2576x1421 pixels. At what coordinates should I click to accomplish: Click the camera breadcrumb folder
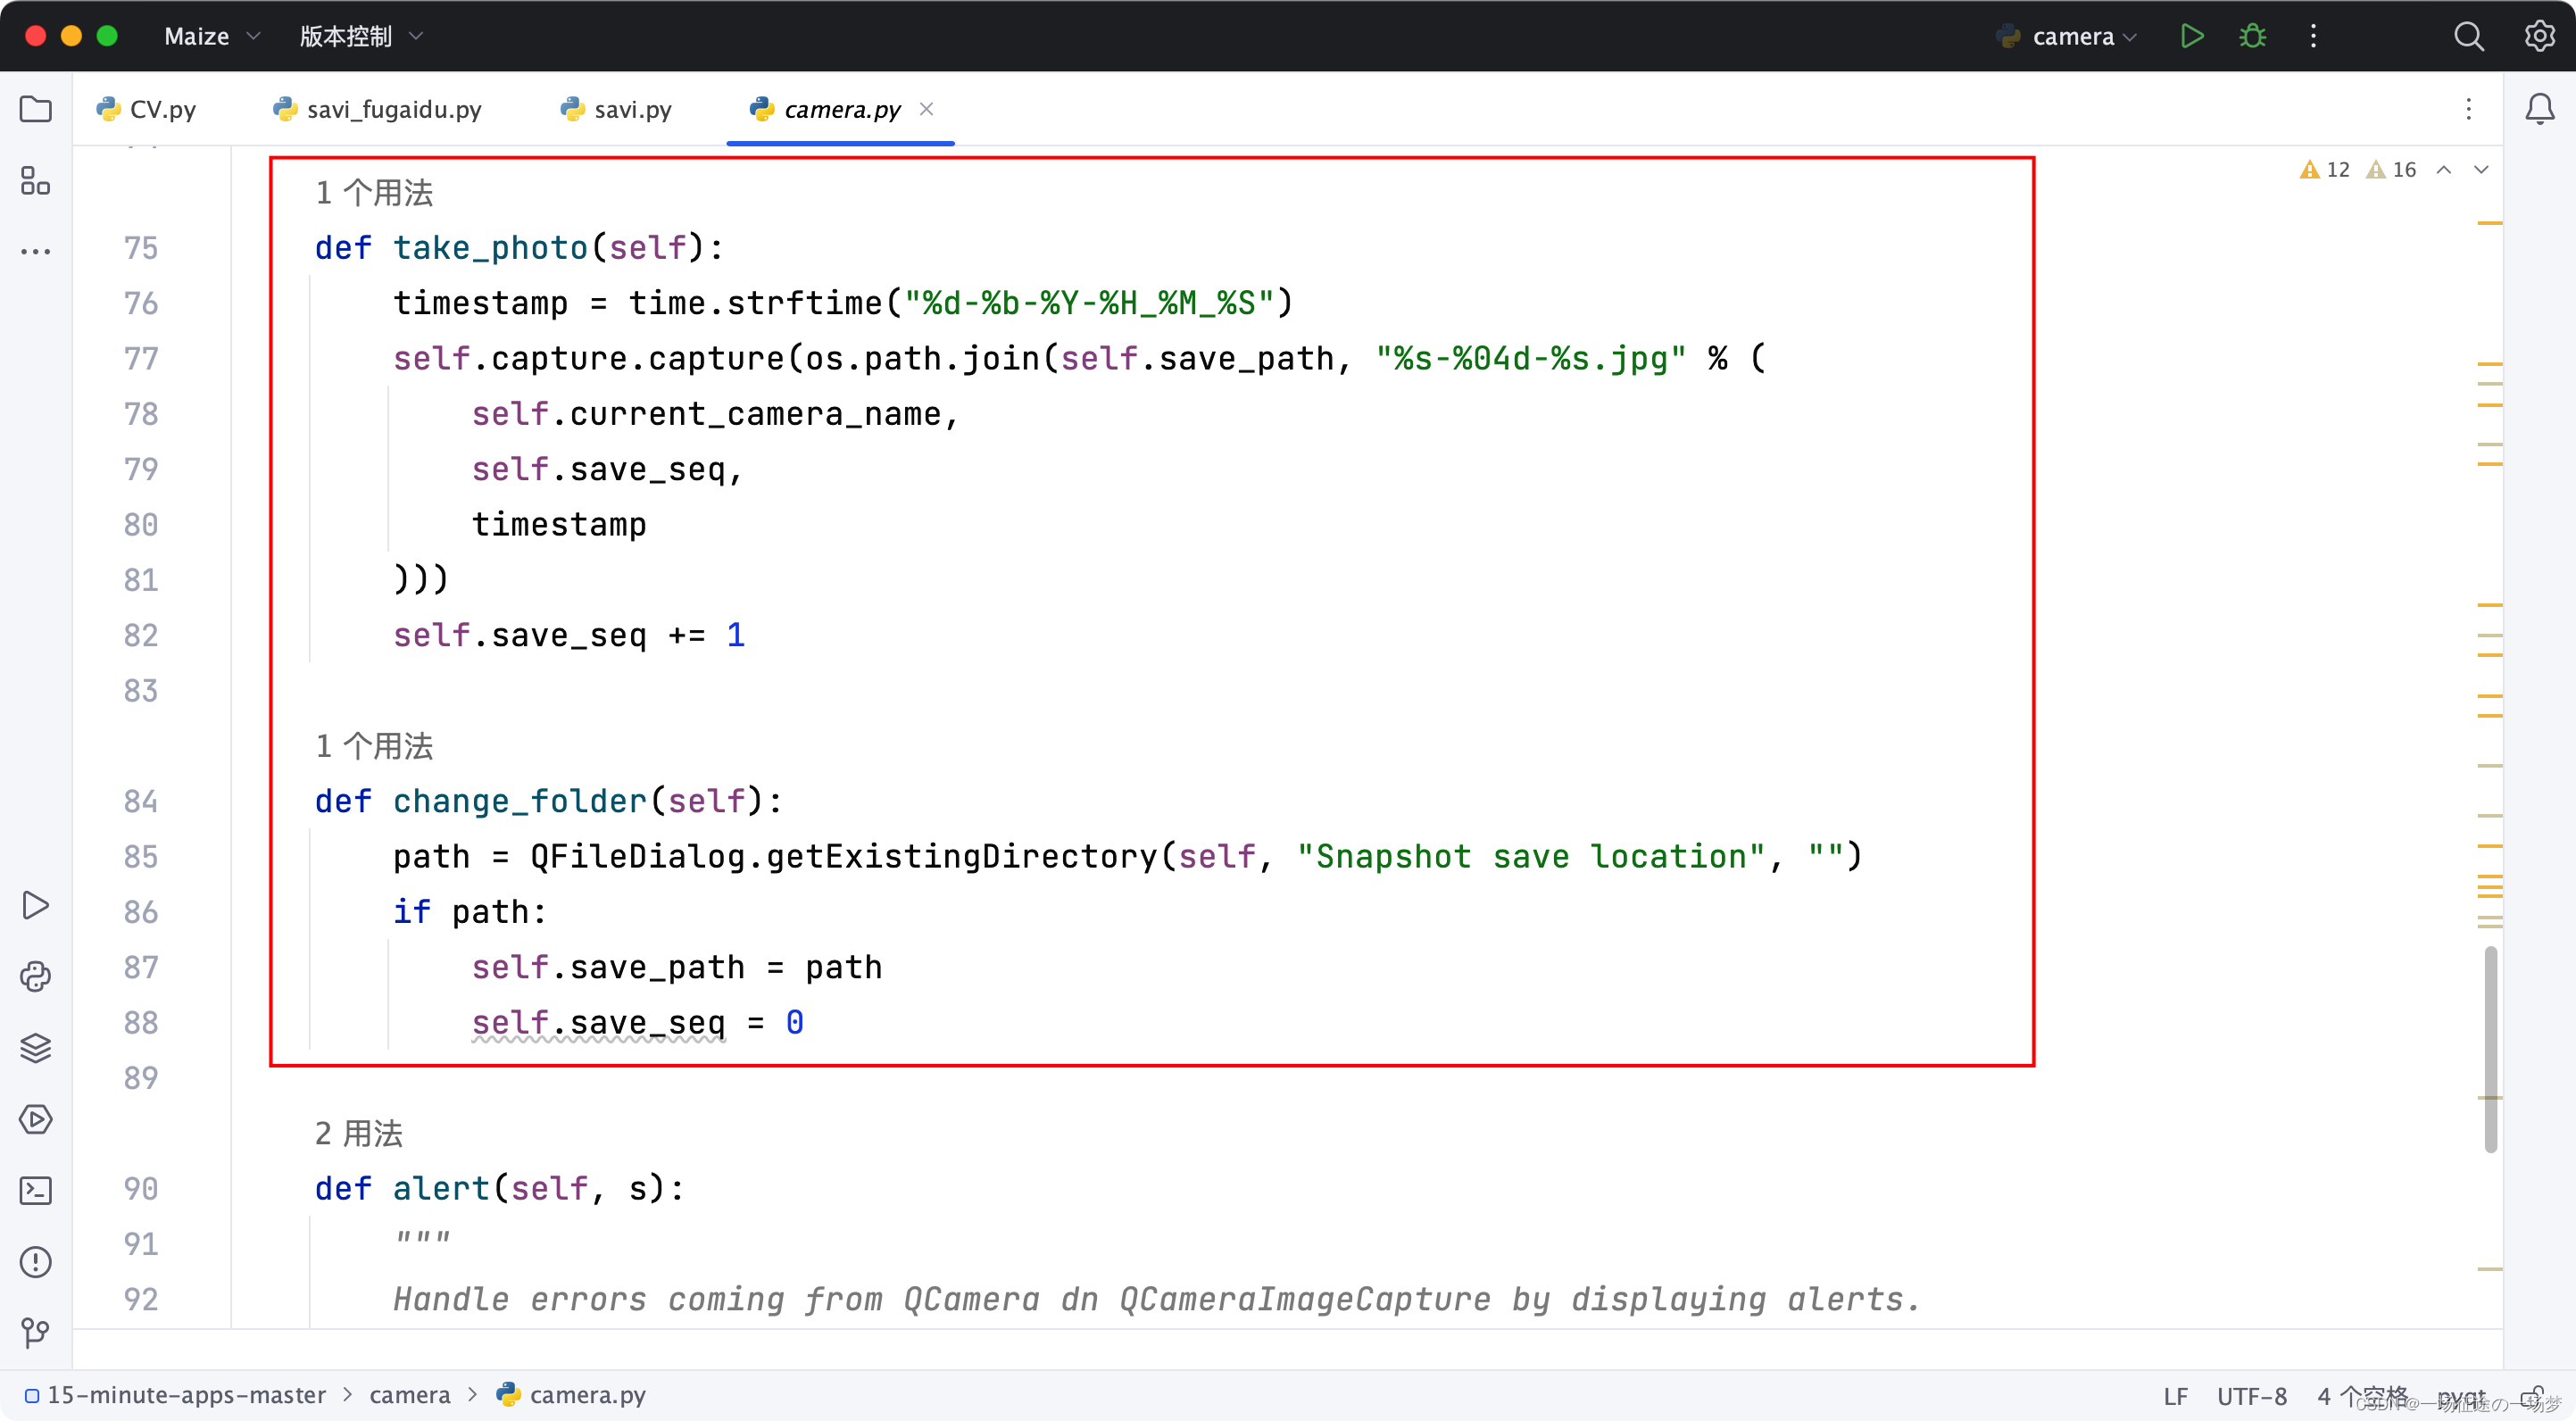[409, 1395]
